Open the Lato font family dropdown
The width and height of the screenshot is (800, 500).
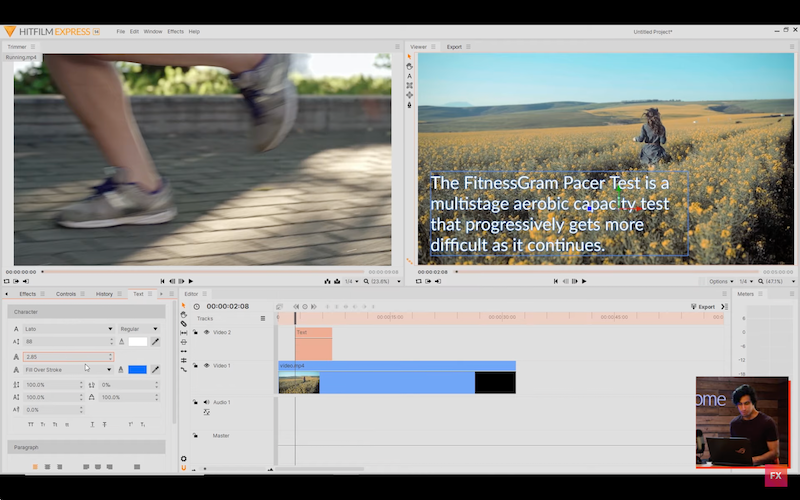(68, 329)
